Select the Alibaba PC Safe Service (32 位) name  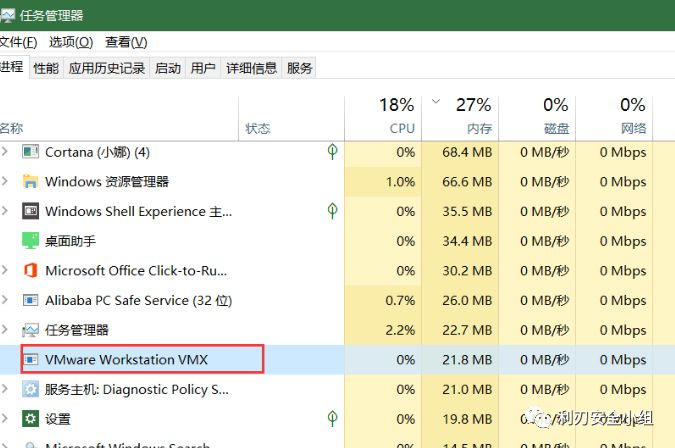pos(139,300)
